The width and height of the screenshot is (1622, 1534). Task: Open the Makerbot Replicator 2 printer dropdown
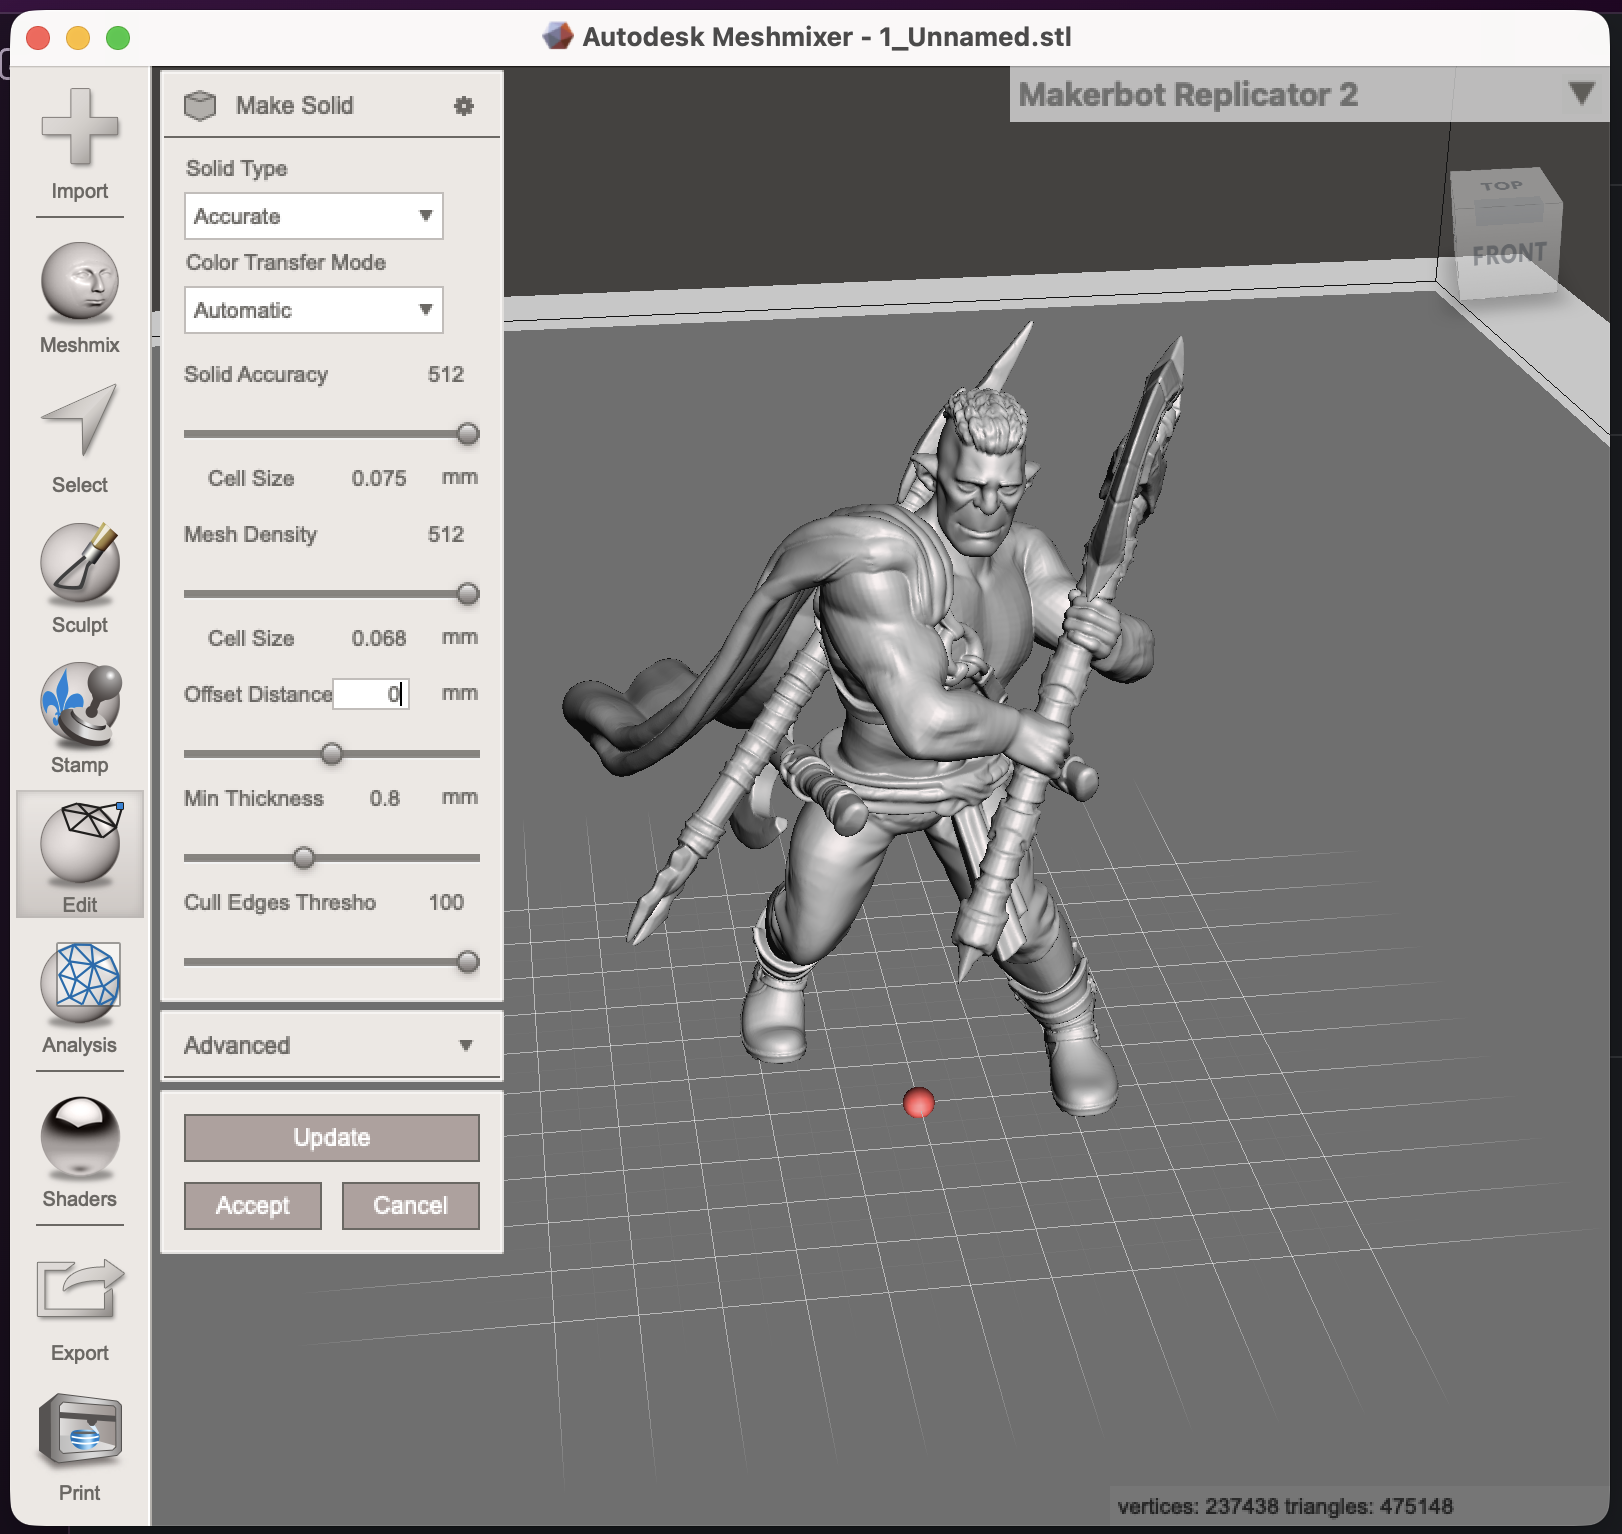[x=1581, y=94]
